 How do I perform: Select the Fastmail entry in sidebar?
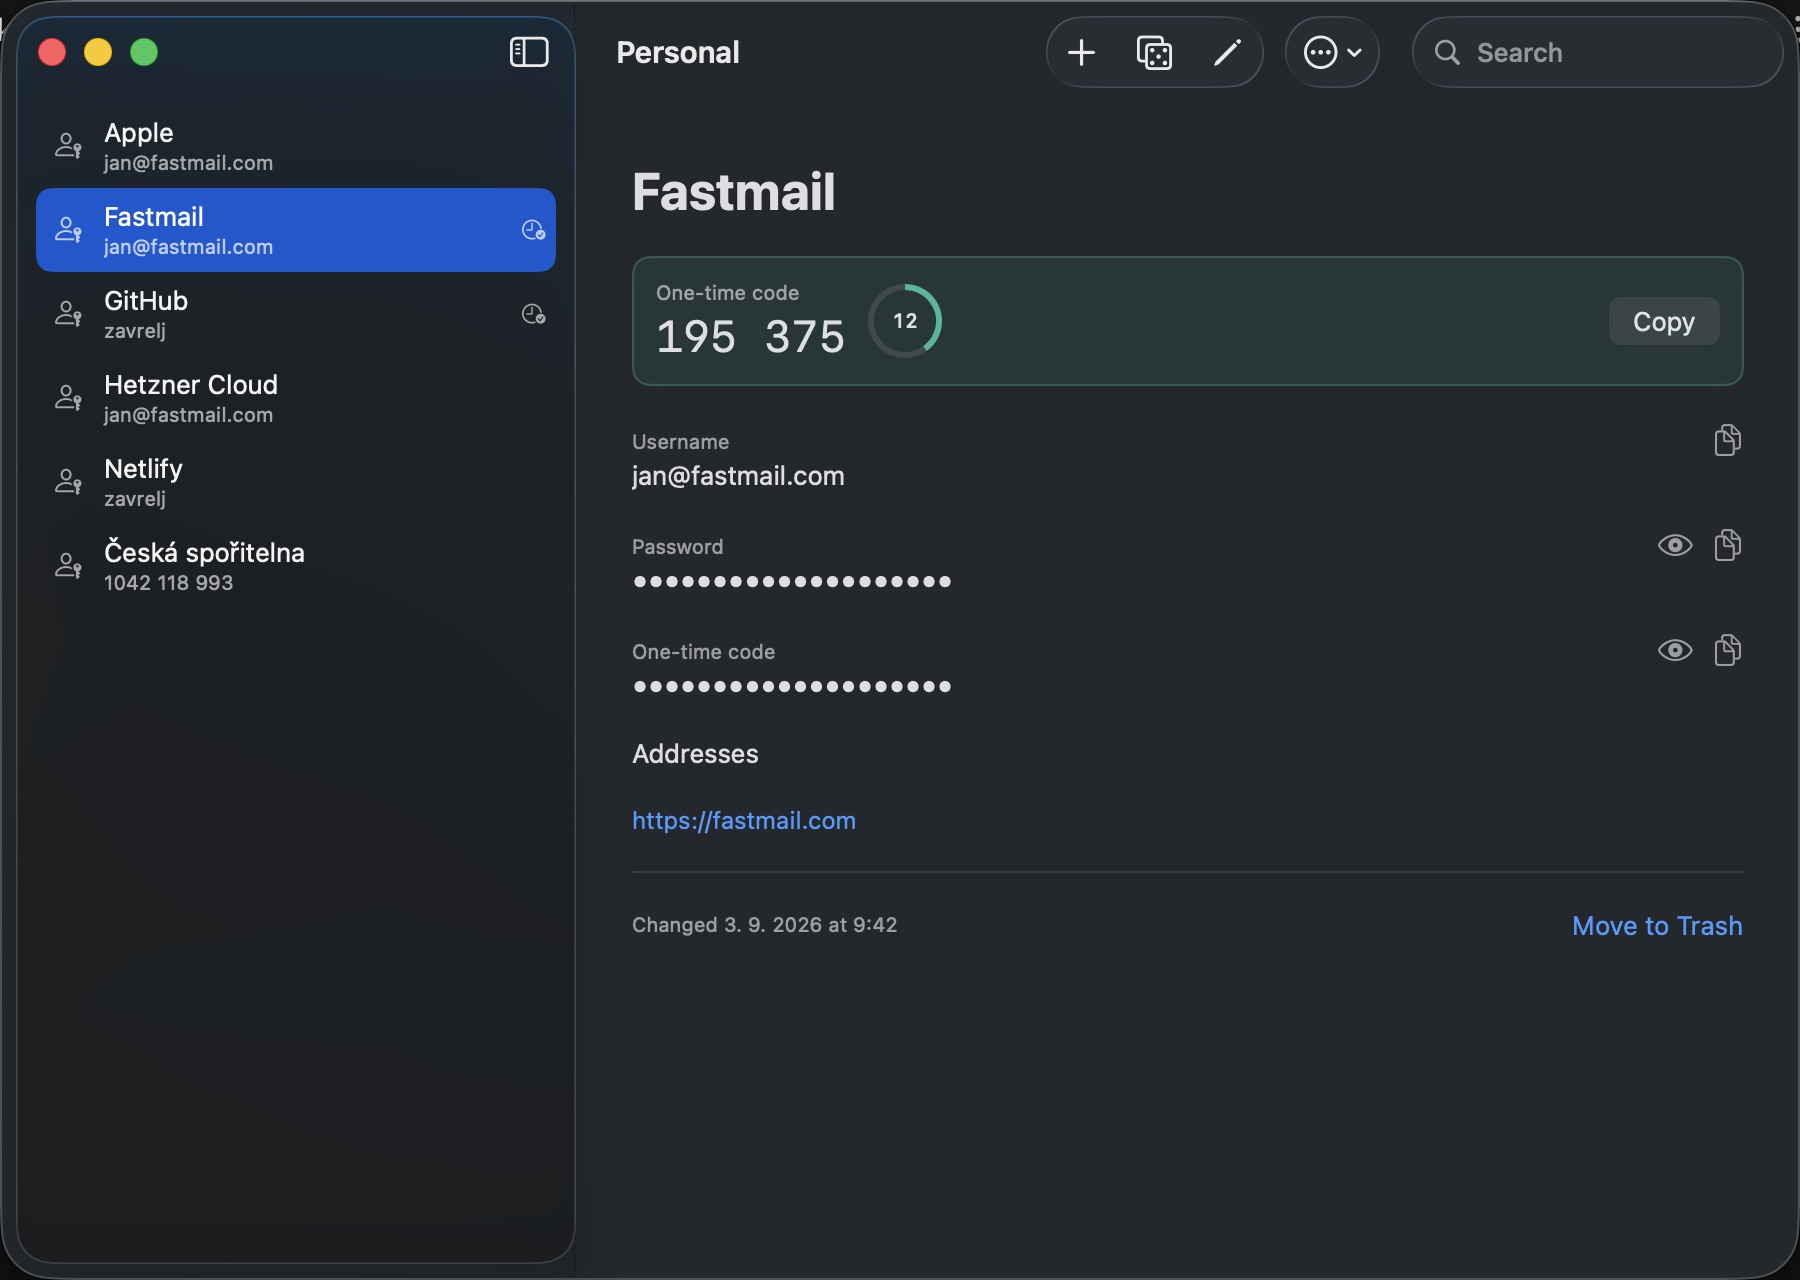click(x=296, y=230)
